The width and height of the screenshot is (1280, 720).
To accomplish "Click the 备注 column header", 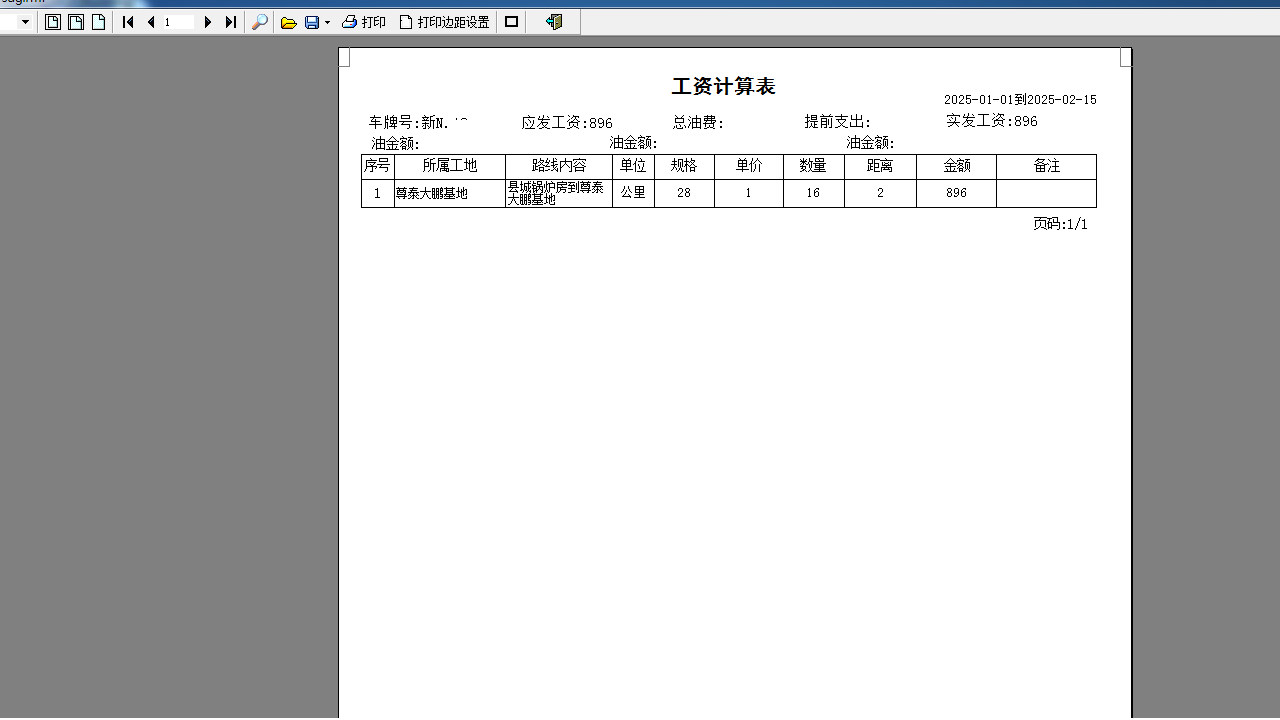I will (1046, 166).
